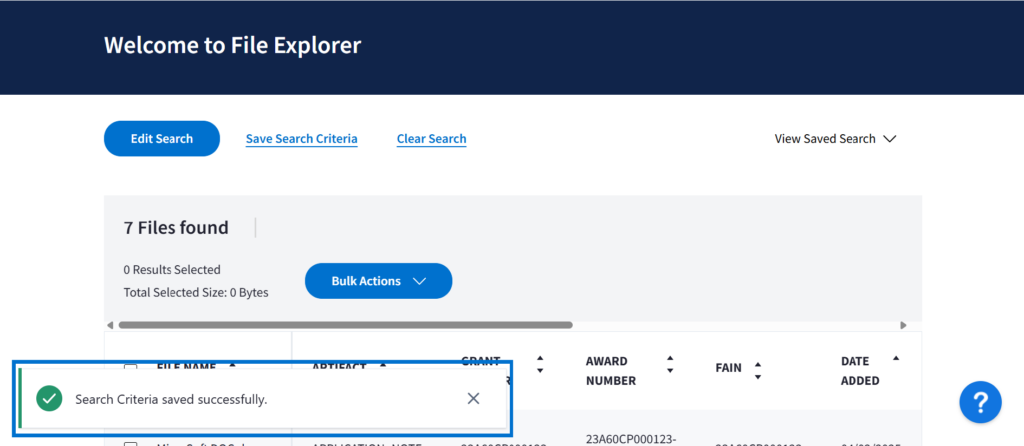Click the Edit Search button
This screenshot has width=1024, height=446.
(x=162, y=139)
